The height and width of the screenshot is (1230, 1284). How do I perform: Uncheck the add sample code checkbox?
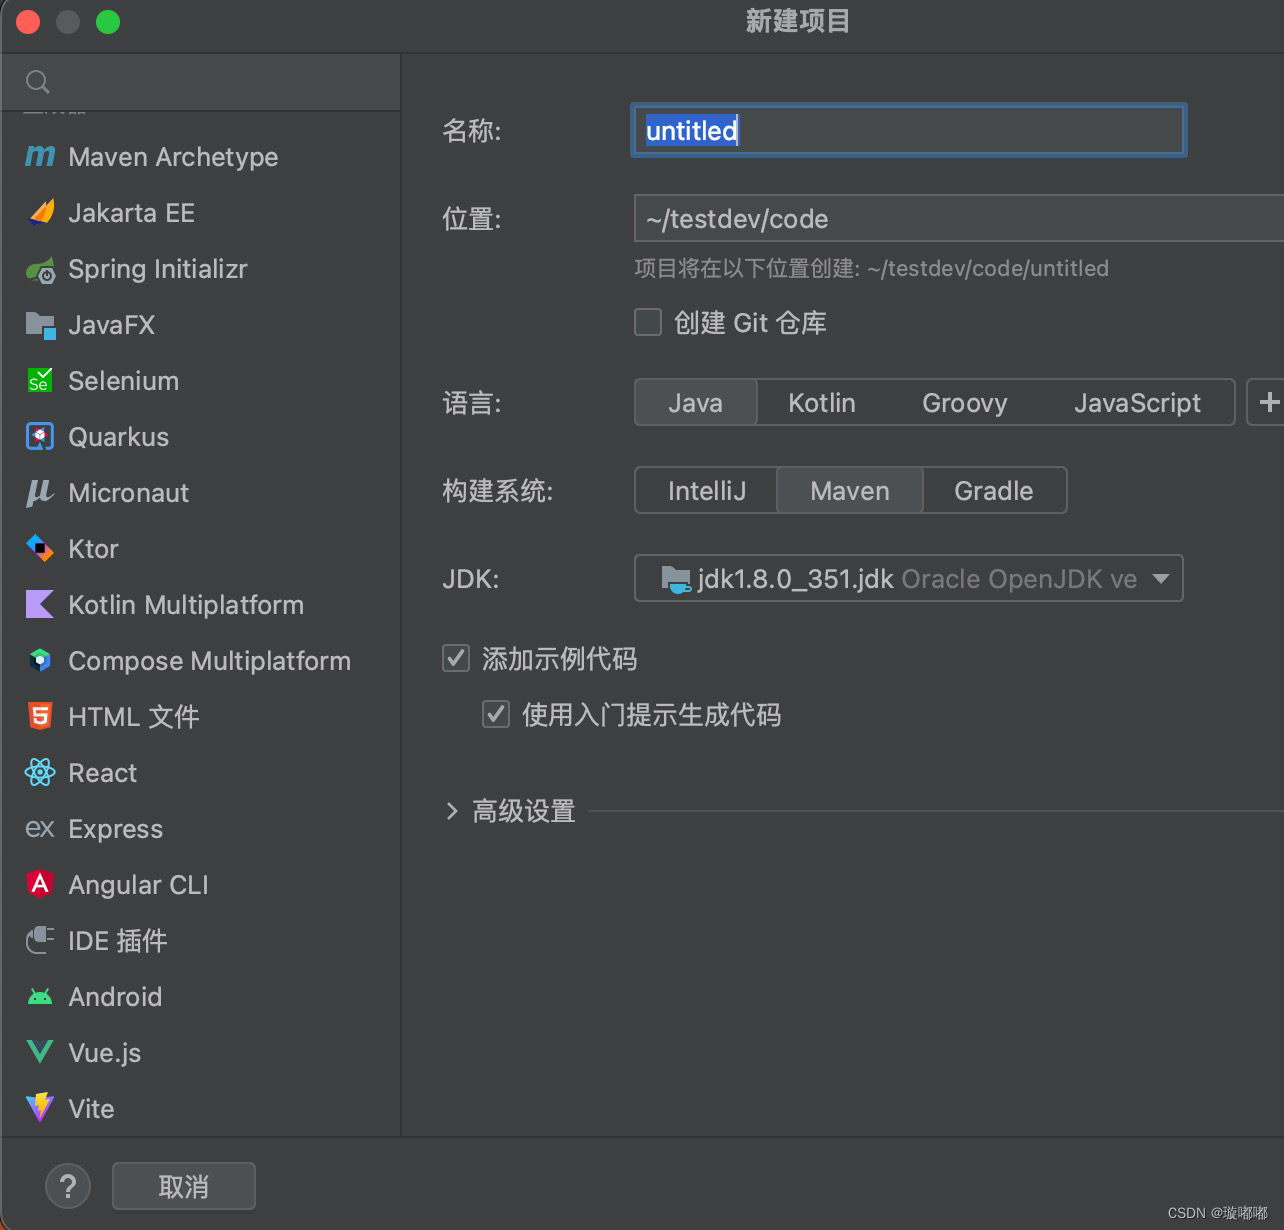tap(456, 658)
